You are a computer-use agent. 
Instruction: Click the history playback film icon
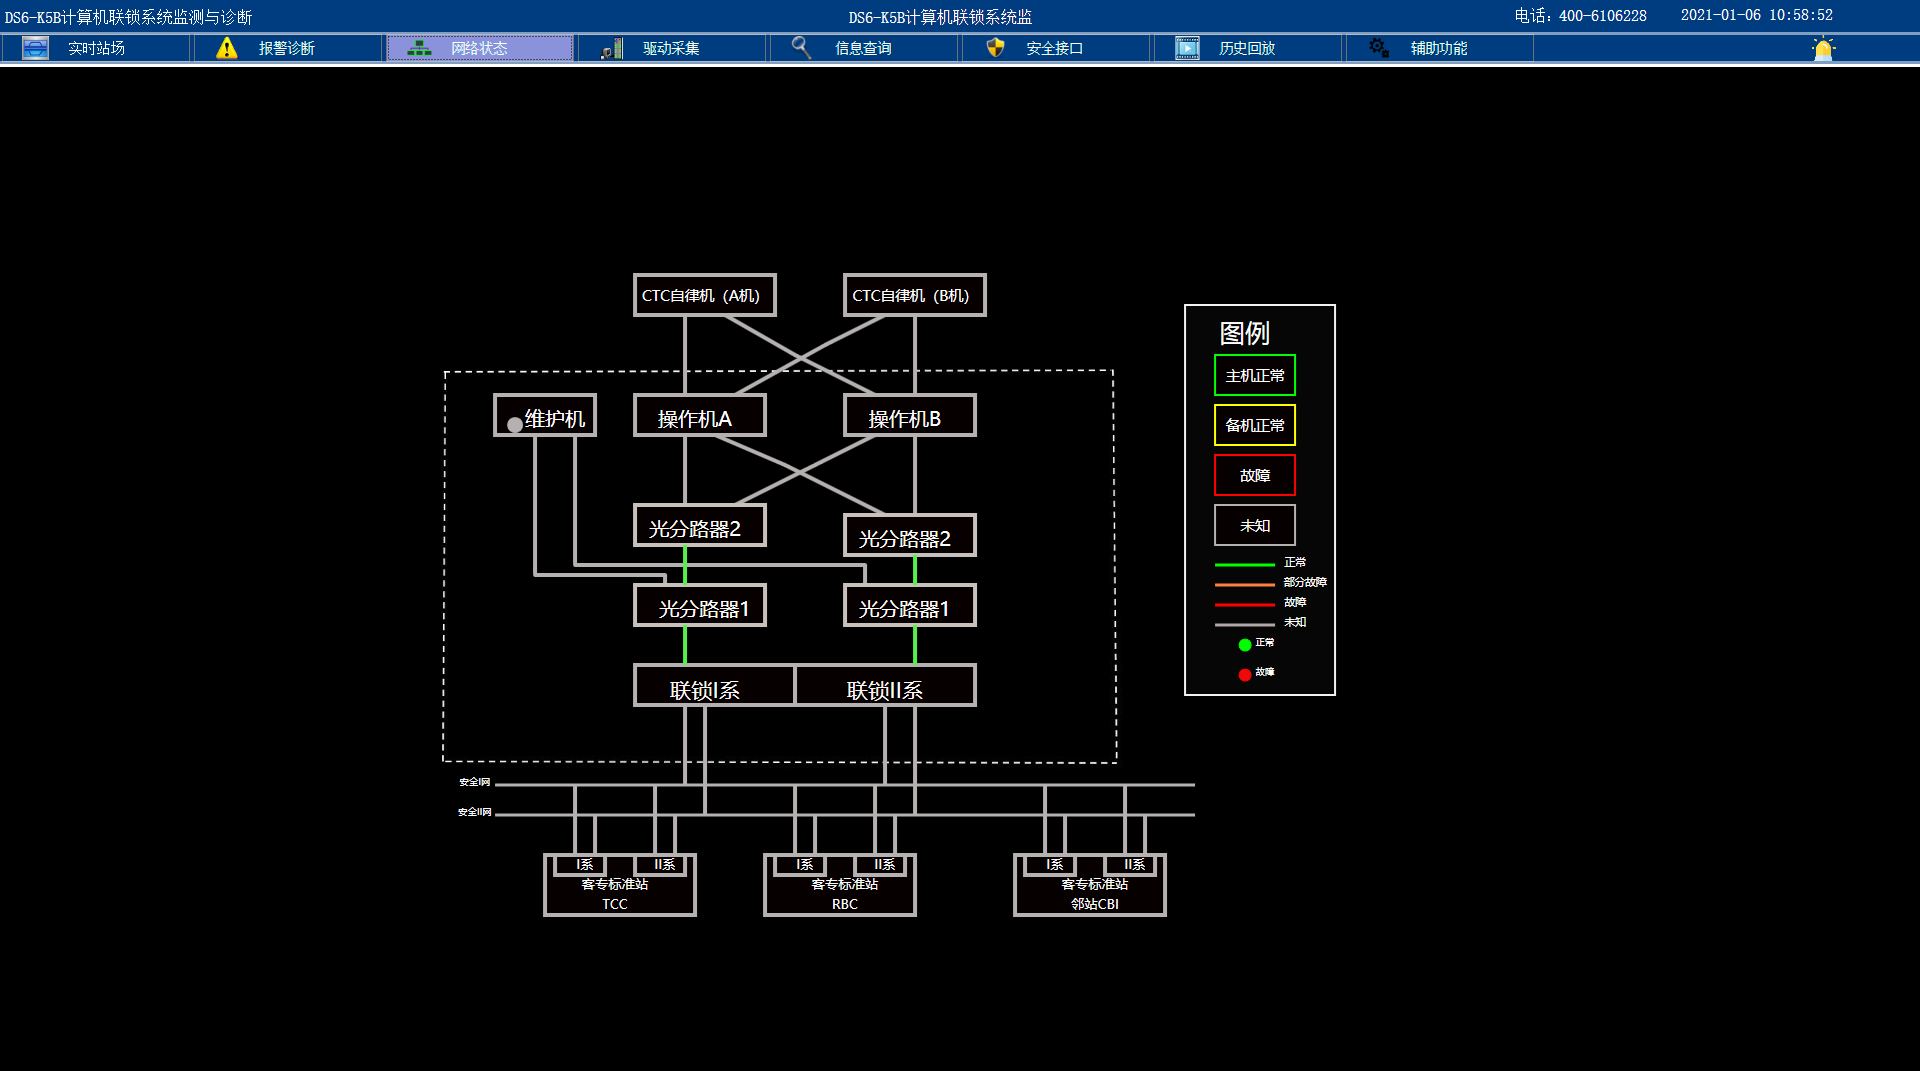pyautogui.click(x=1187, y=48)
